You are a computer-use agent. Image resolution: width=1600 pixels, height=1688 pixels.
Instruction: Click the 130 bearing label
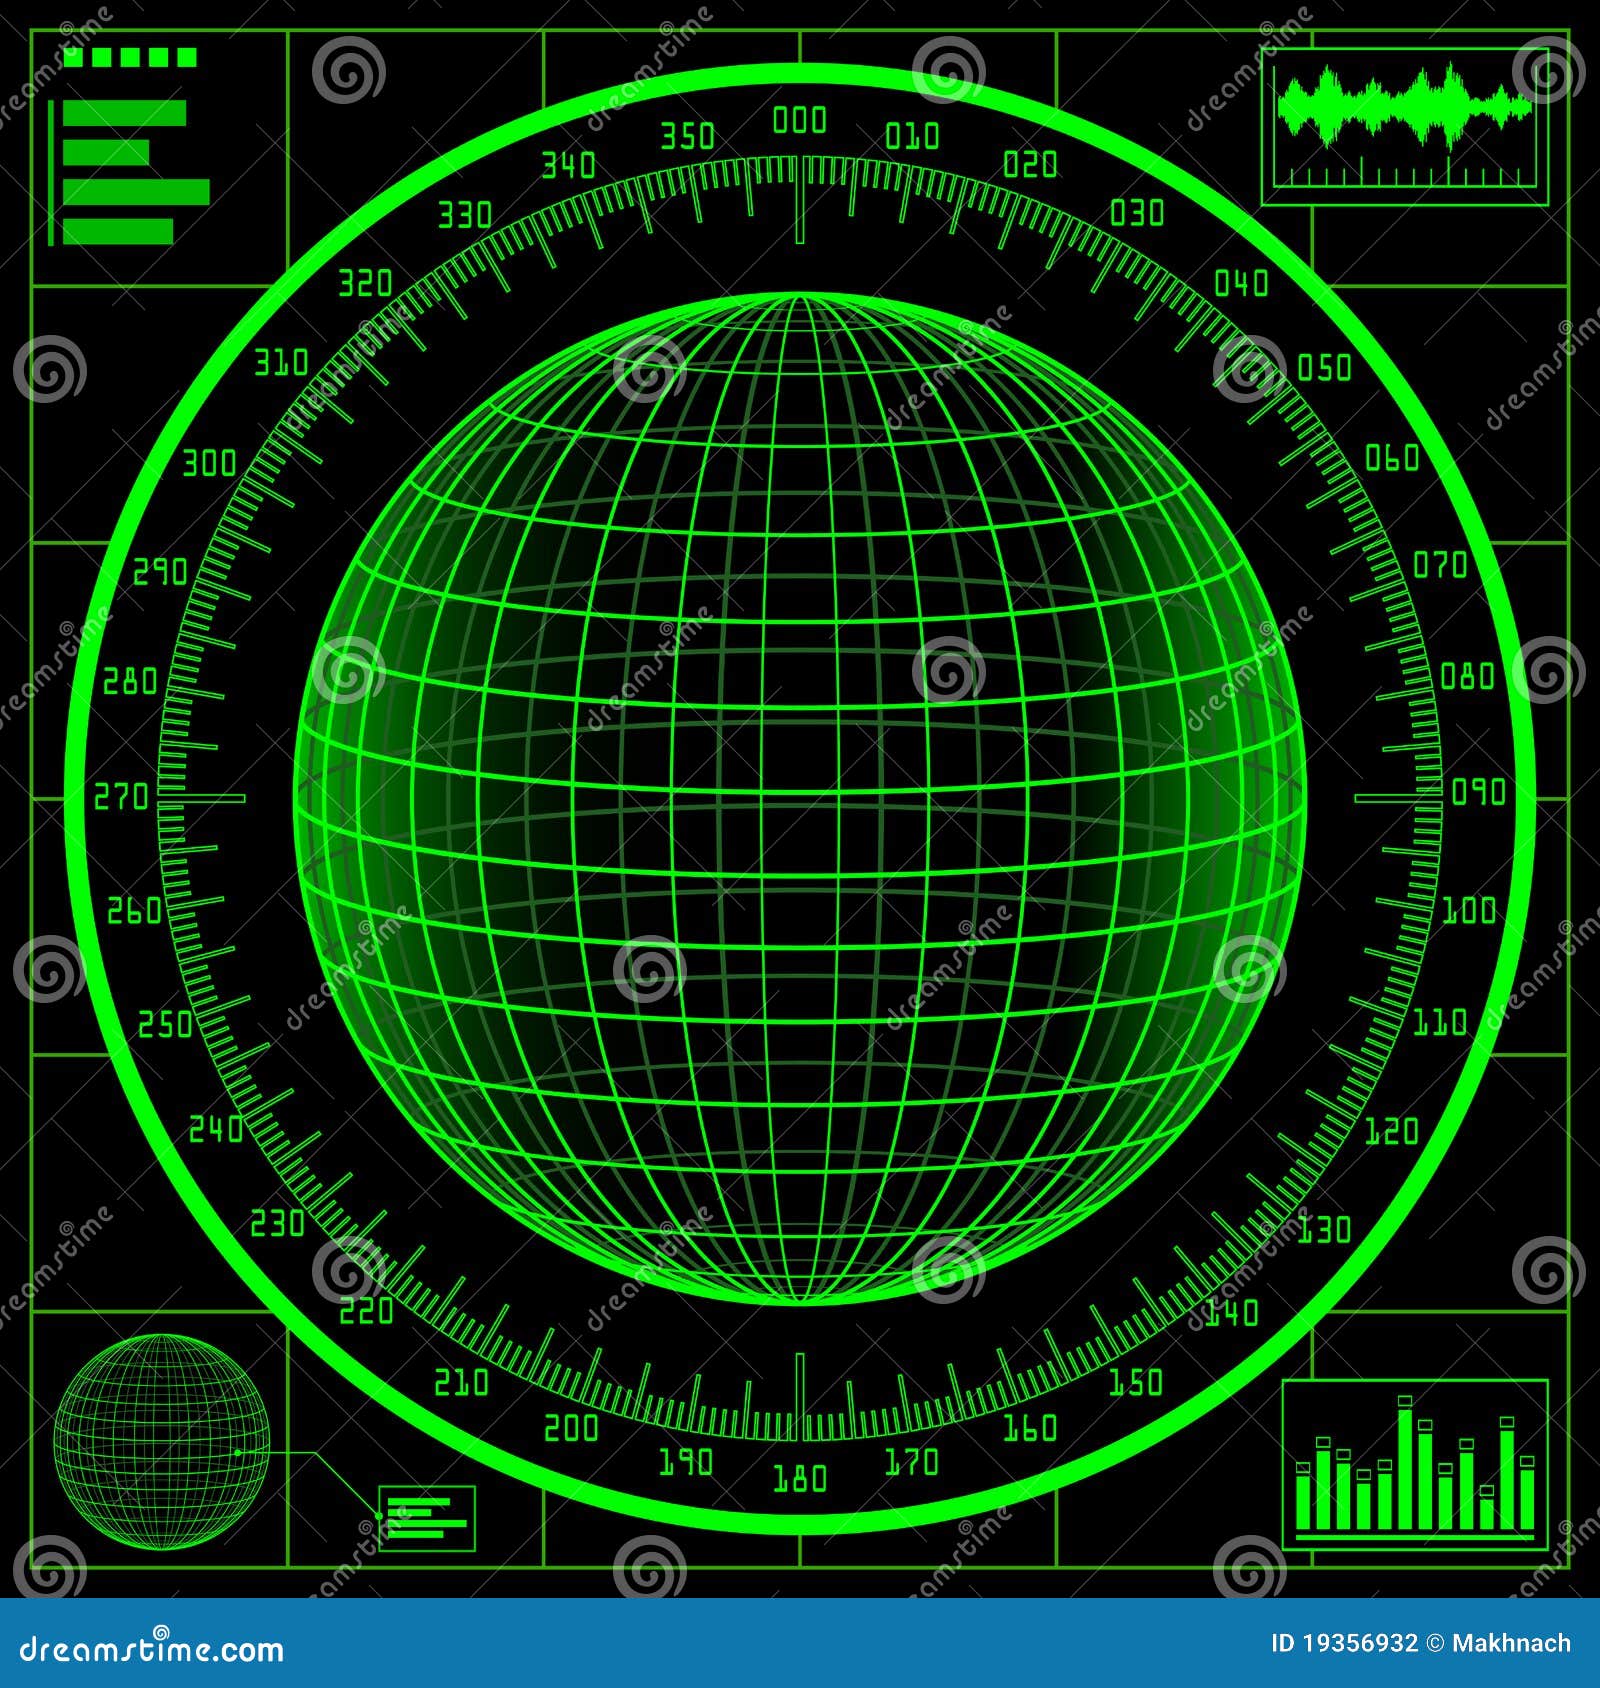click(1324, 1229)
